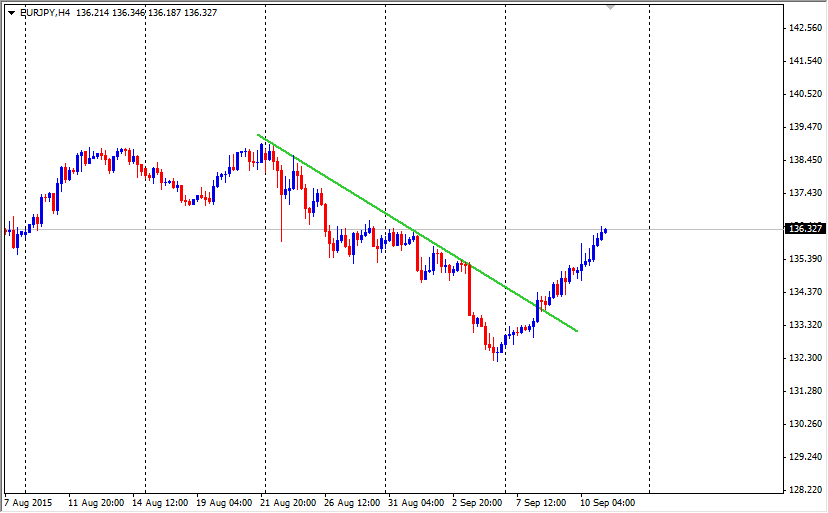Screen dimensions: 828x513
Task: Click the 10 Sep 04:00 time label
Action: point(608,502)
